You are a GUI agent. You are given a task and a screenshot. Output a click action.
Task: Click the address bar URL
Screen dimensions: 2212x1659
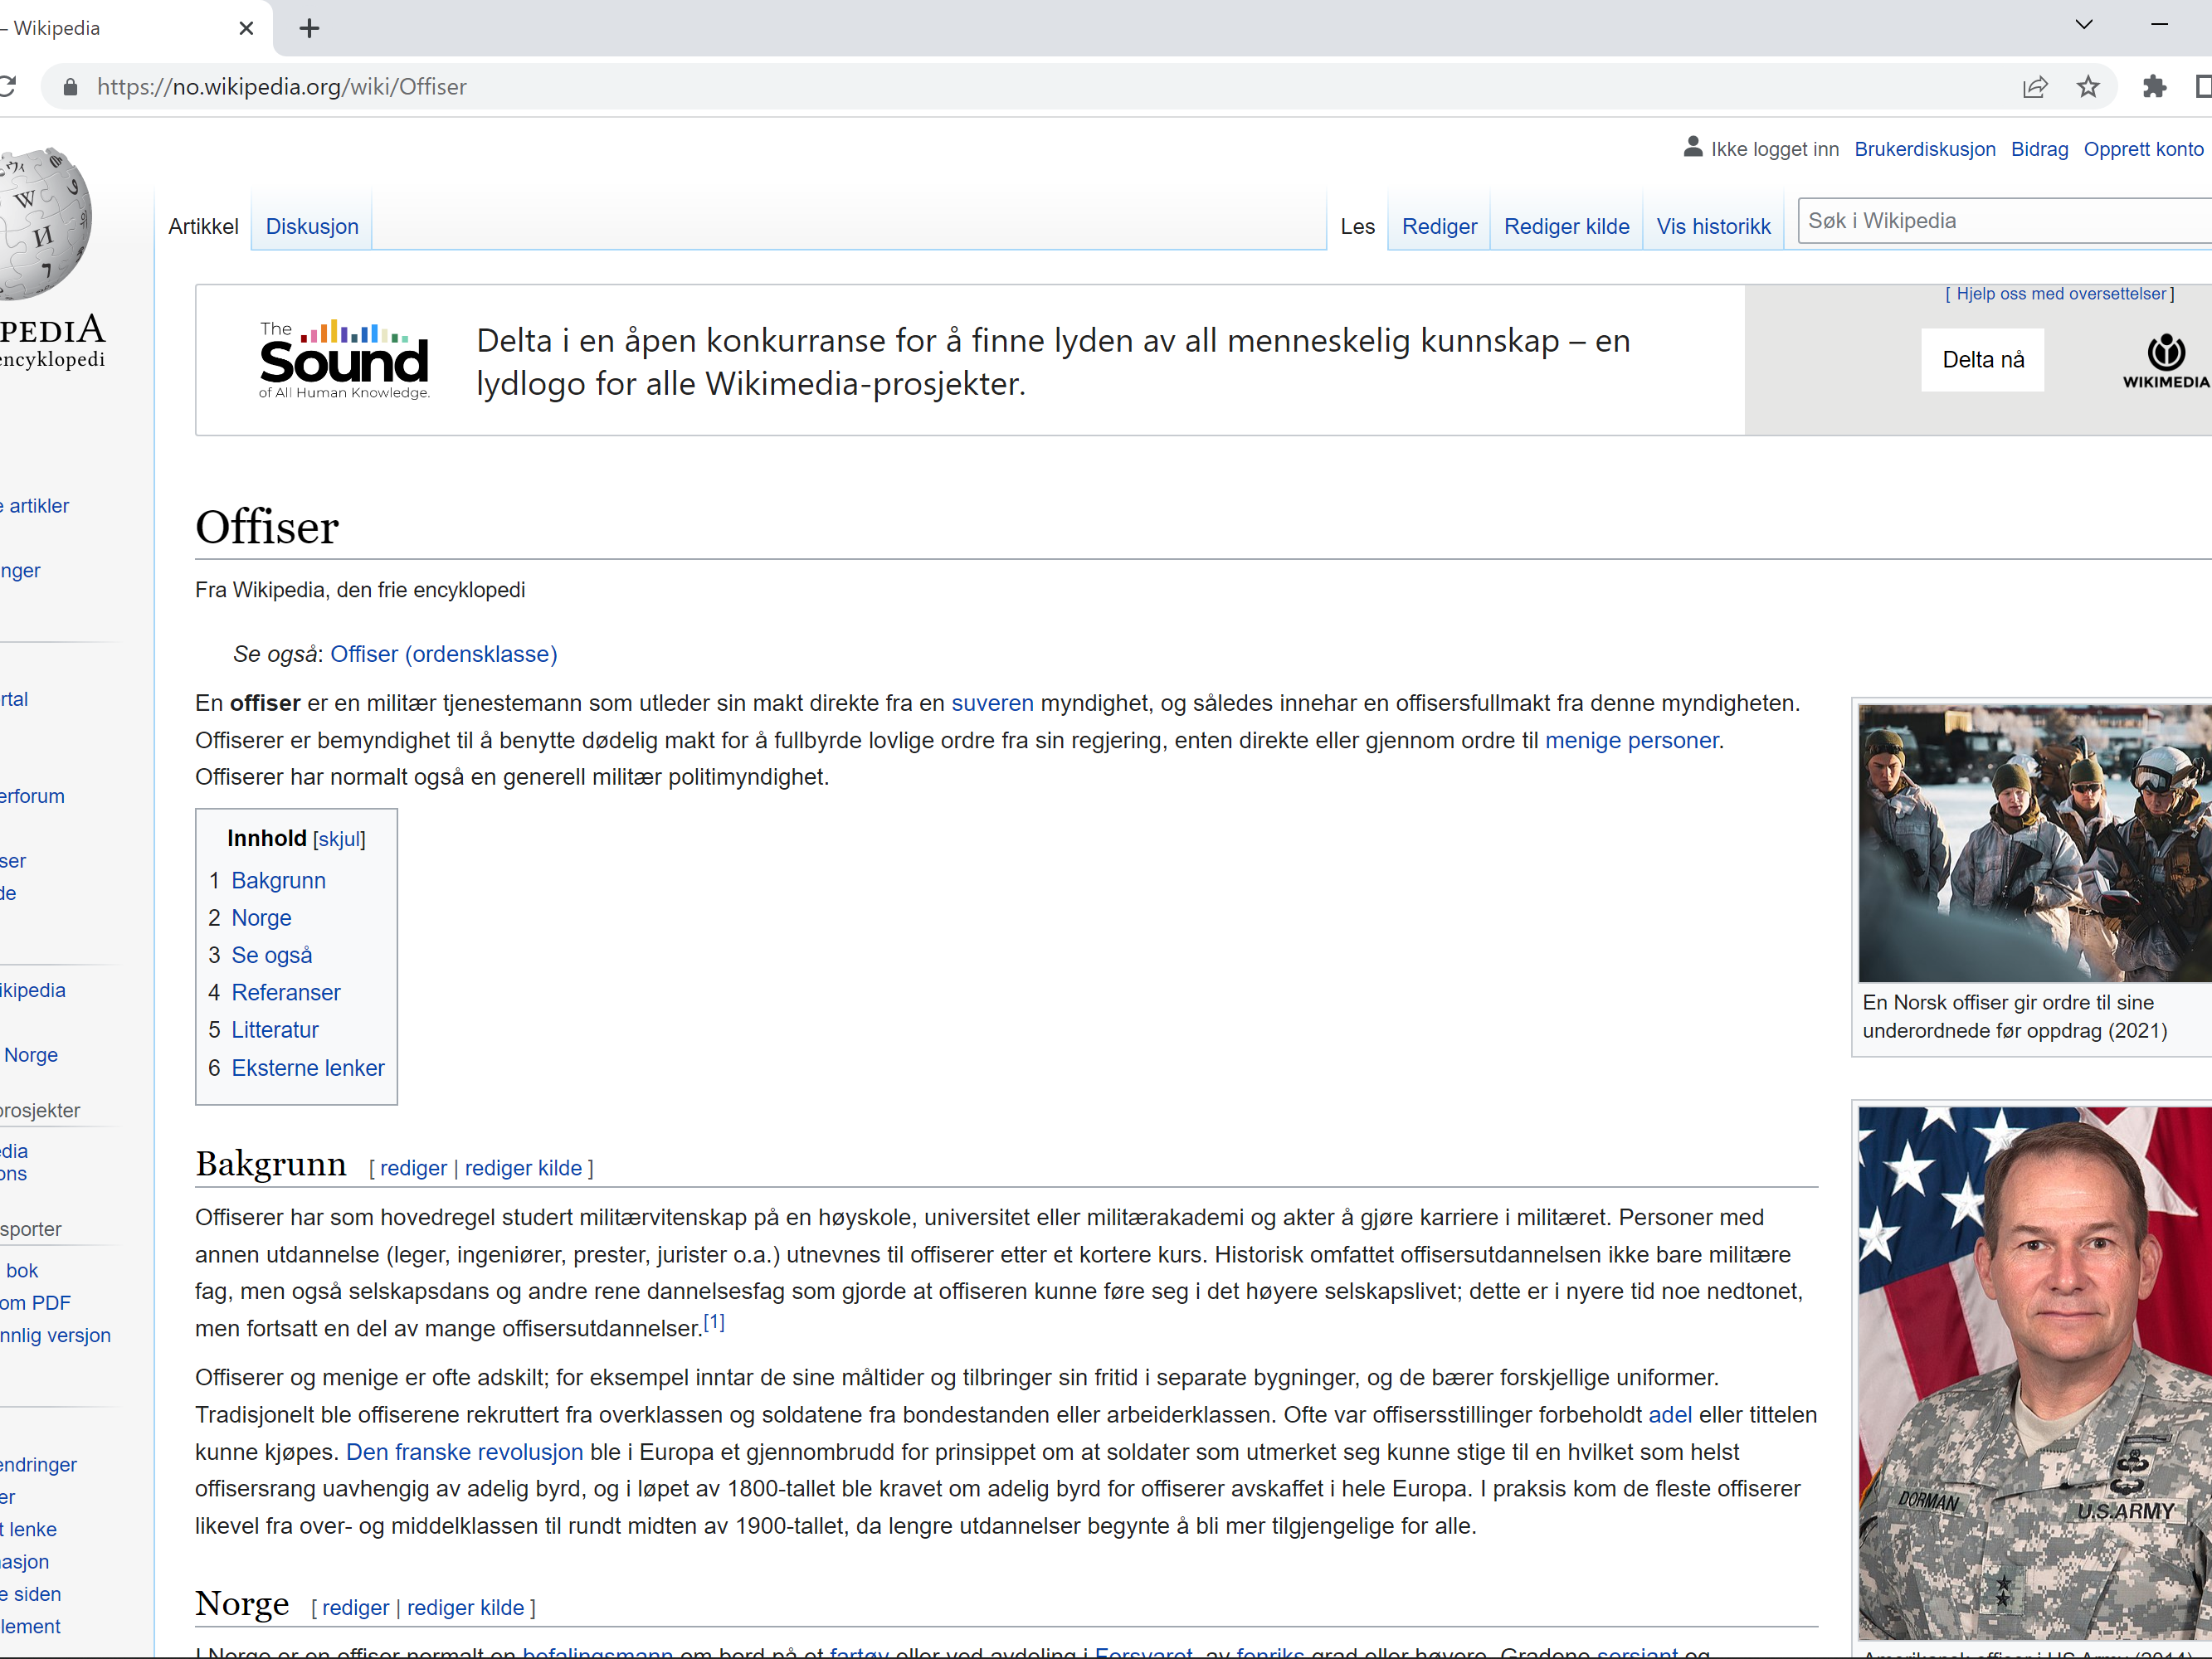tap(282, 87)
